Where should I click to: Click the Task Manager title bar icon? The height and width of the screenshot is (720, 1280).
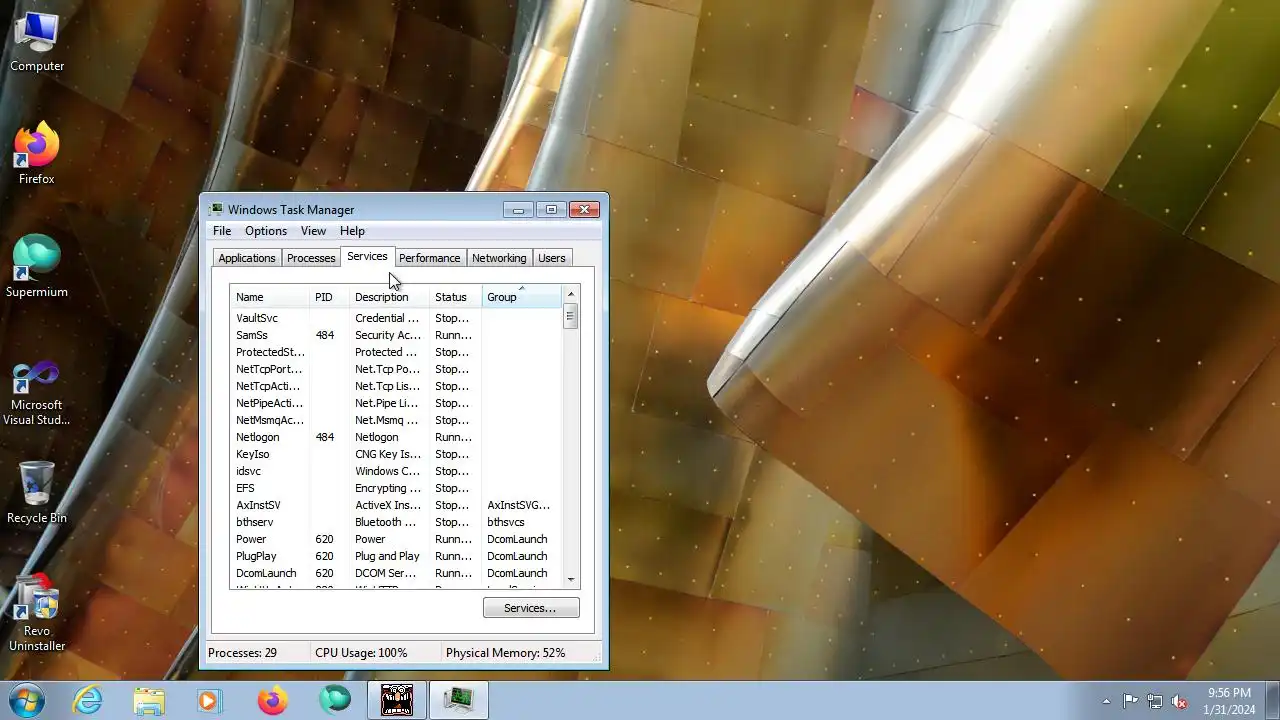[x=216, y=209]
